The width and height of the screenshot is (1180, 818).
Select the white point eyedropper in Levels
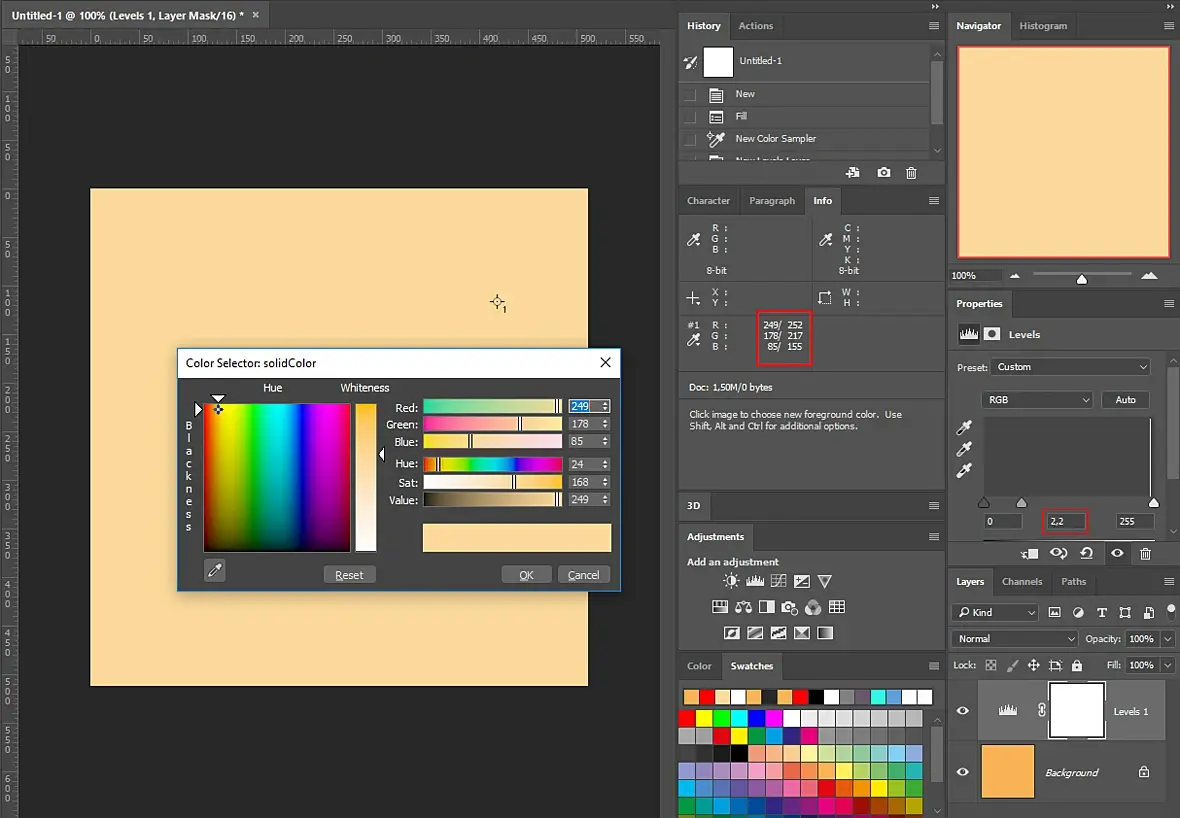click(964, 471)
